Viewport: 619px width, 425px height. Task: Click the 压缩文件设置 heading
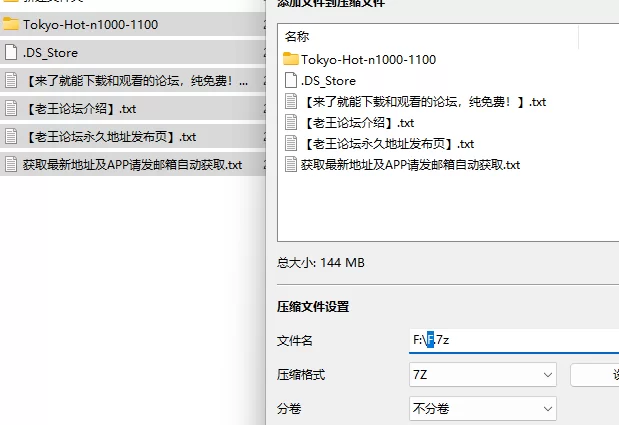pos(313,307)
